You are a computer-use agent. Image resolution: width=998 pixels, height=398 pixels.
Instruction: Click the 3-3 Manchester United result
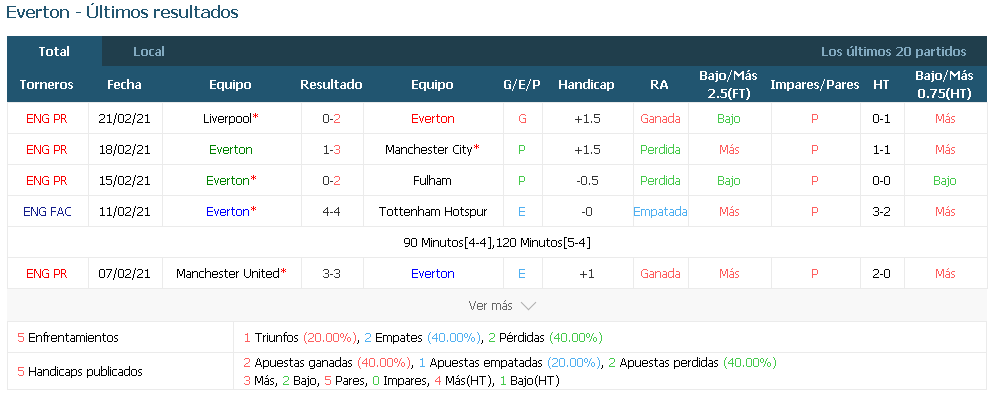(331, 274)
